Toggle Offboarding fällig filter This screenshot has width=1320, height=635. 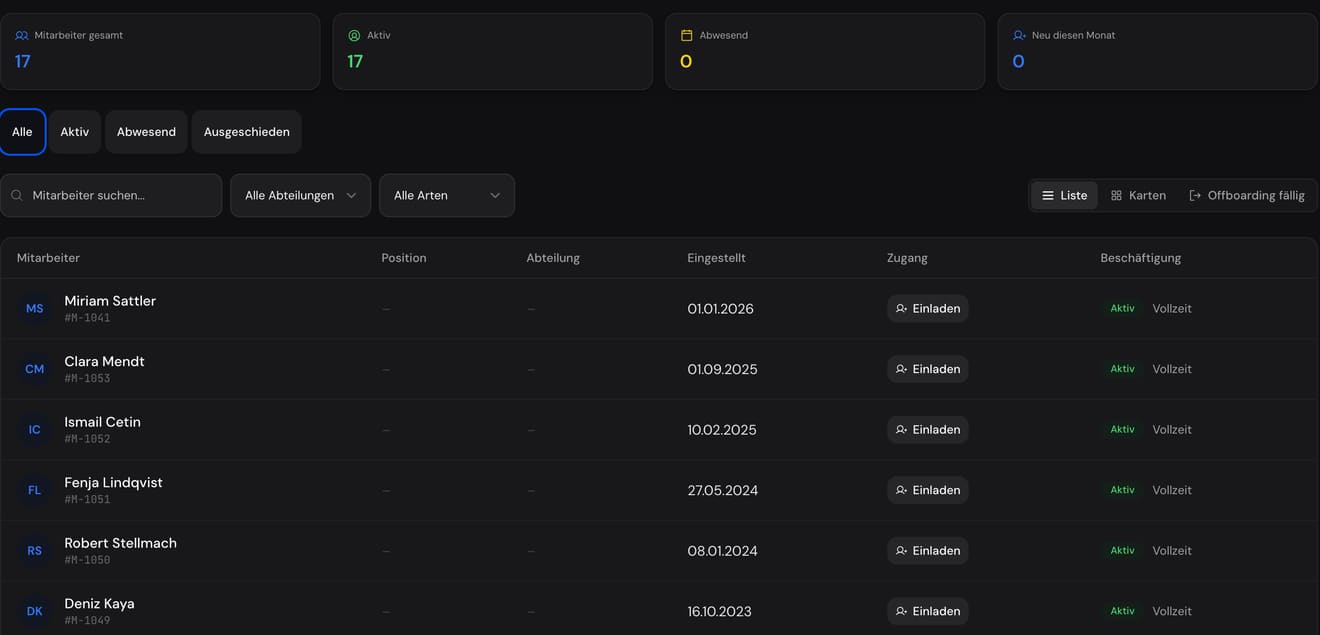coord(1247,195)
